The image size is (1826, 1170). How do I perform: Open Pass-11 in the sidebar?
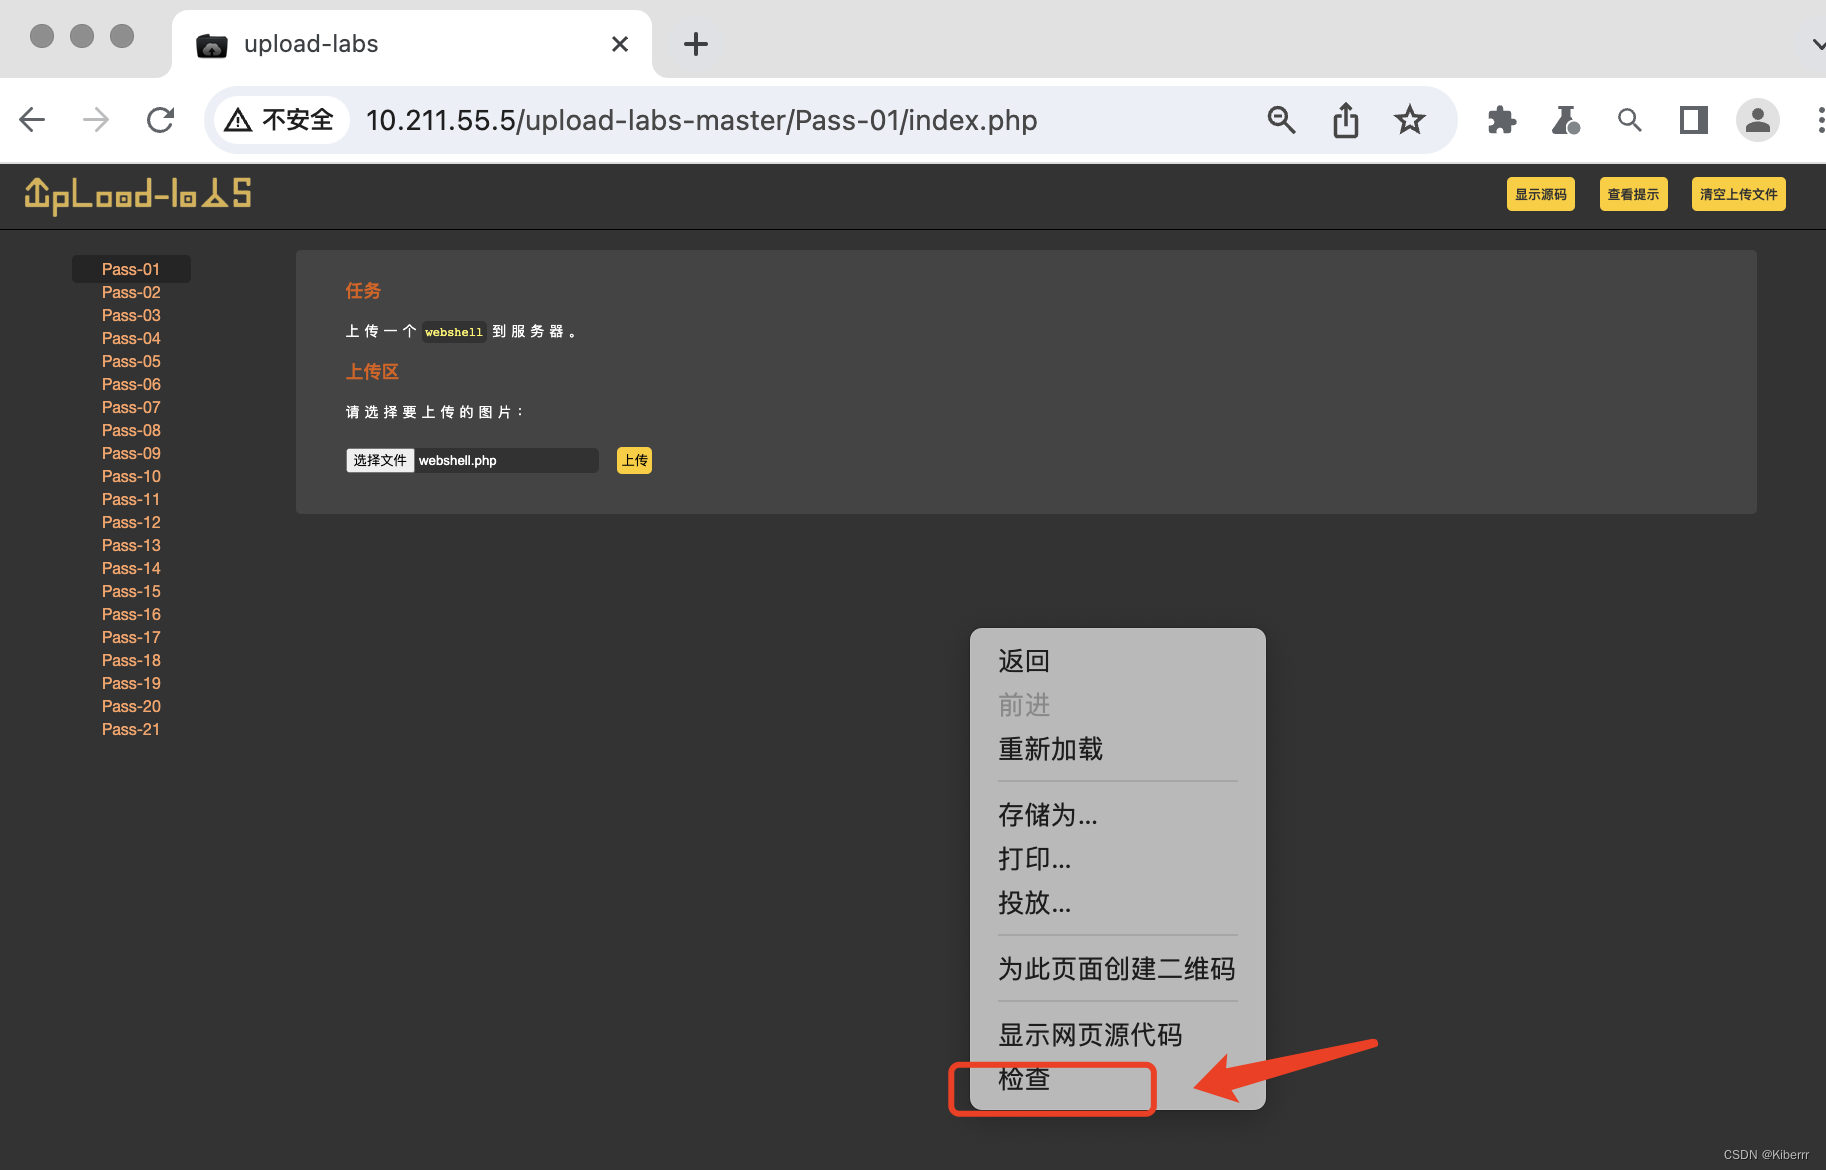[131, 499]
